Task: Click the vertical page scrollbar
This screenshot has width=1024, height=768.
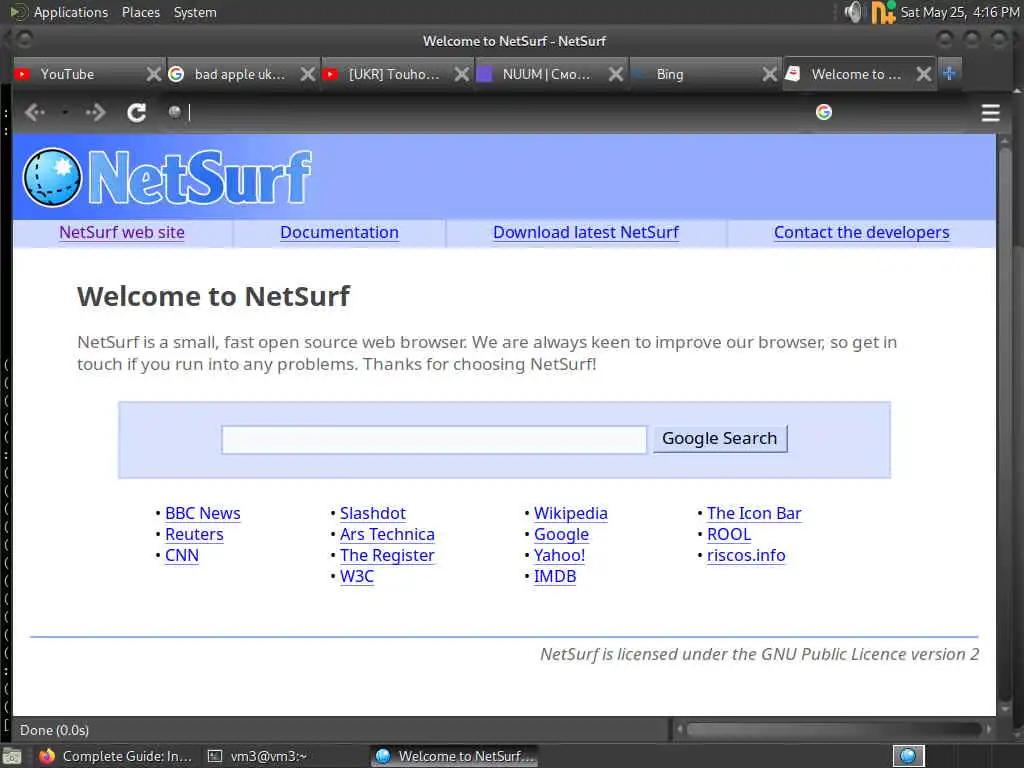Action: (1005, 424)
